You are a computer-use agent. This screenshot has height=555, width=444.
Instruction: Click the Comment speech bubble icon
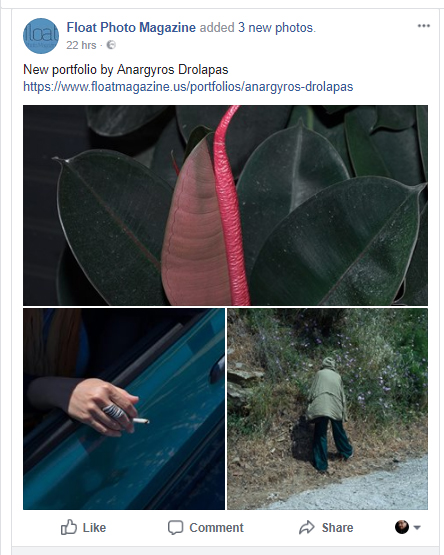(x=175, y=527)
